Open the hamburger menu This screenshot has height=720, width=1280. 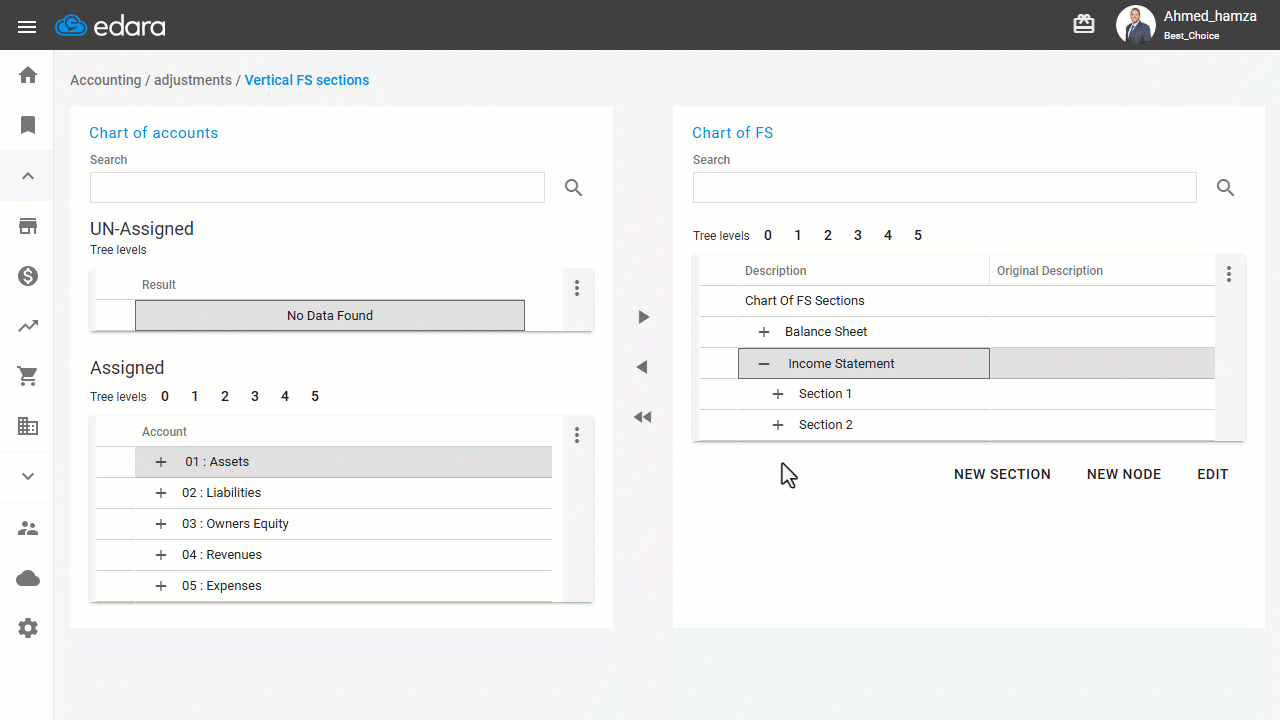(x=27, y=27)
